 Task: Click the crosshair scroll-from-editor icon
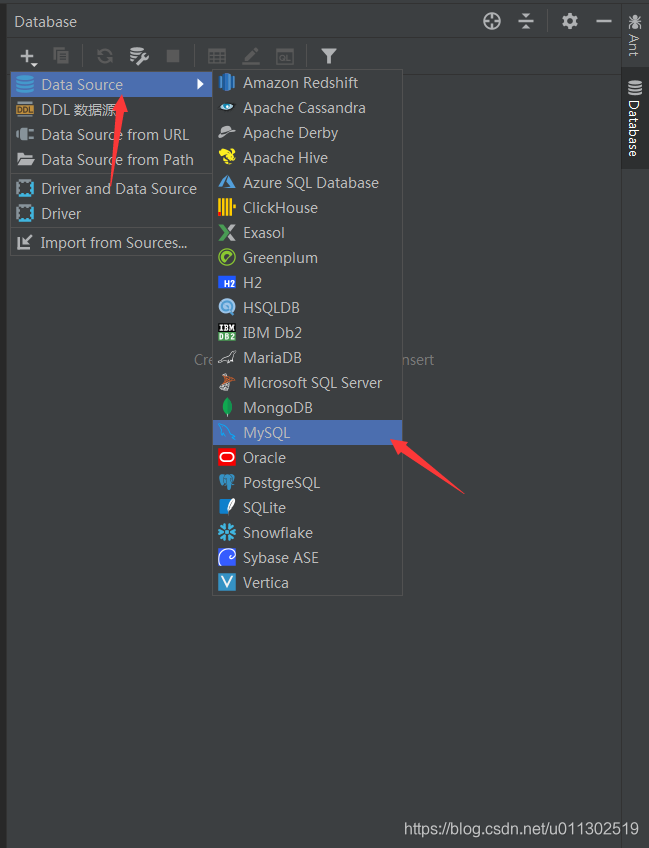coord(492,22)
